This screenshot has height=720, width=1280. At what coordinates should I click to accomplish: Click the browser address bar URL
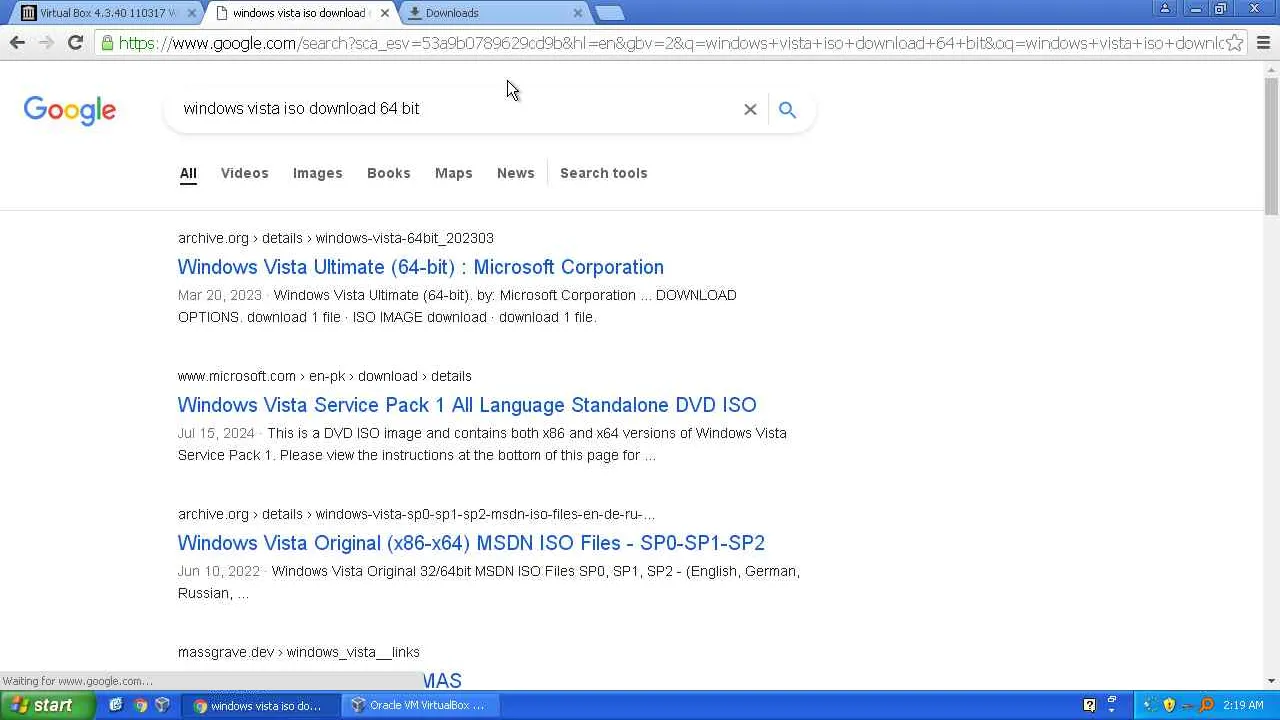(670, 43)
